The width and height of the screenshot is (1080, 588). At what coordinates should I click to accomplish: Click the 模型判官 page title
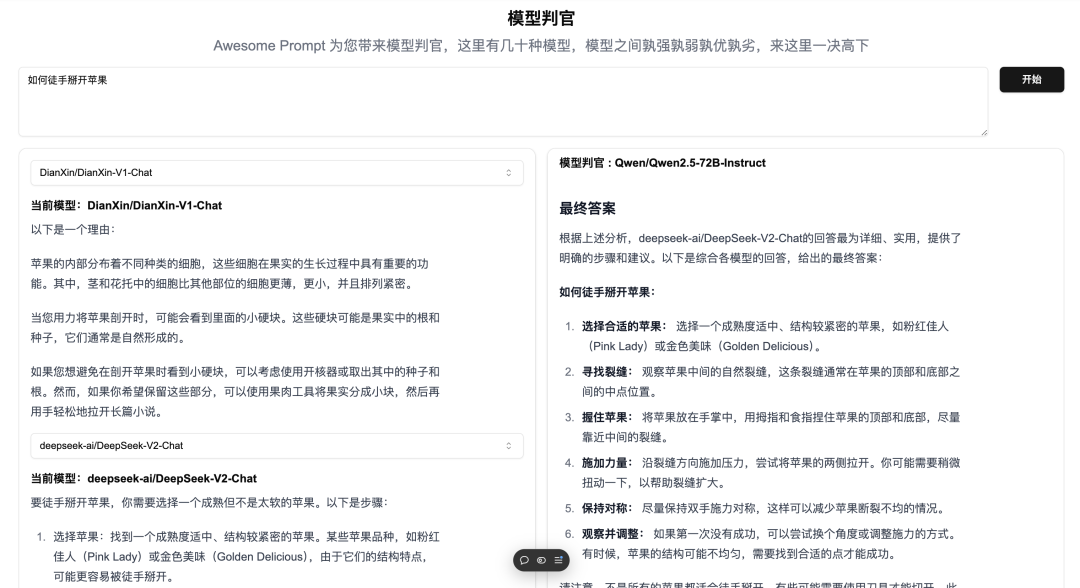point(539,17)
